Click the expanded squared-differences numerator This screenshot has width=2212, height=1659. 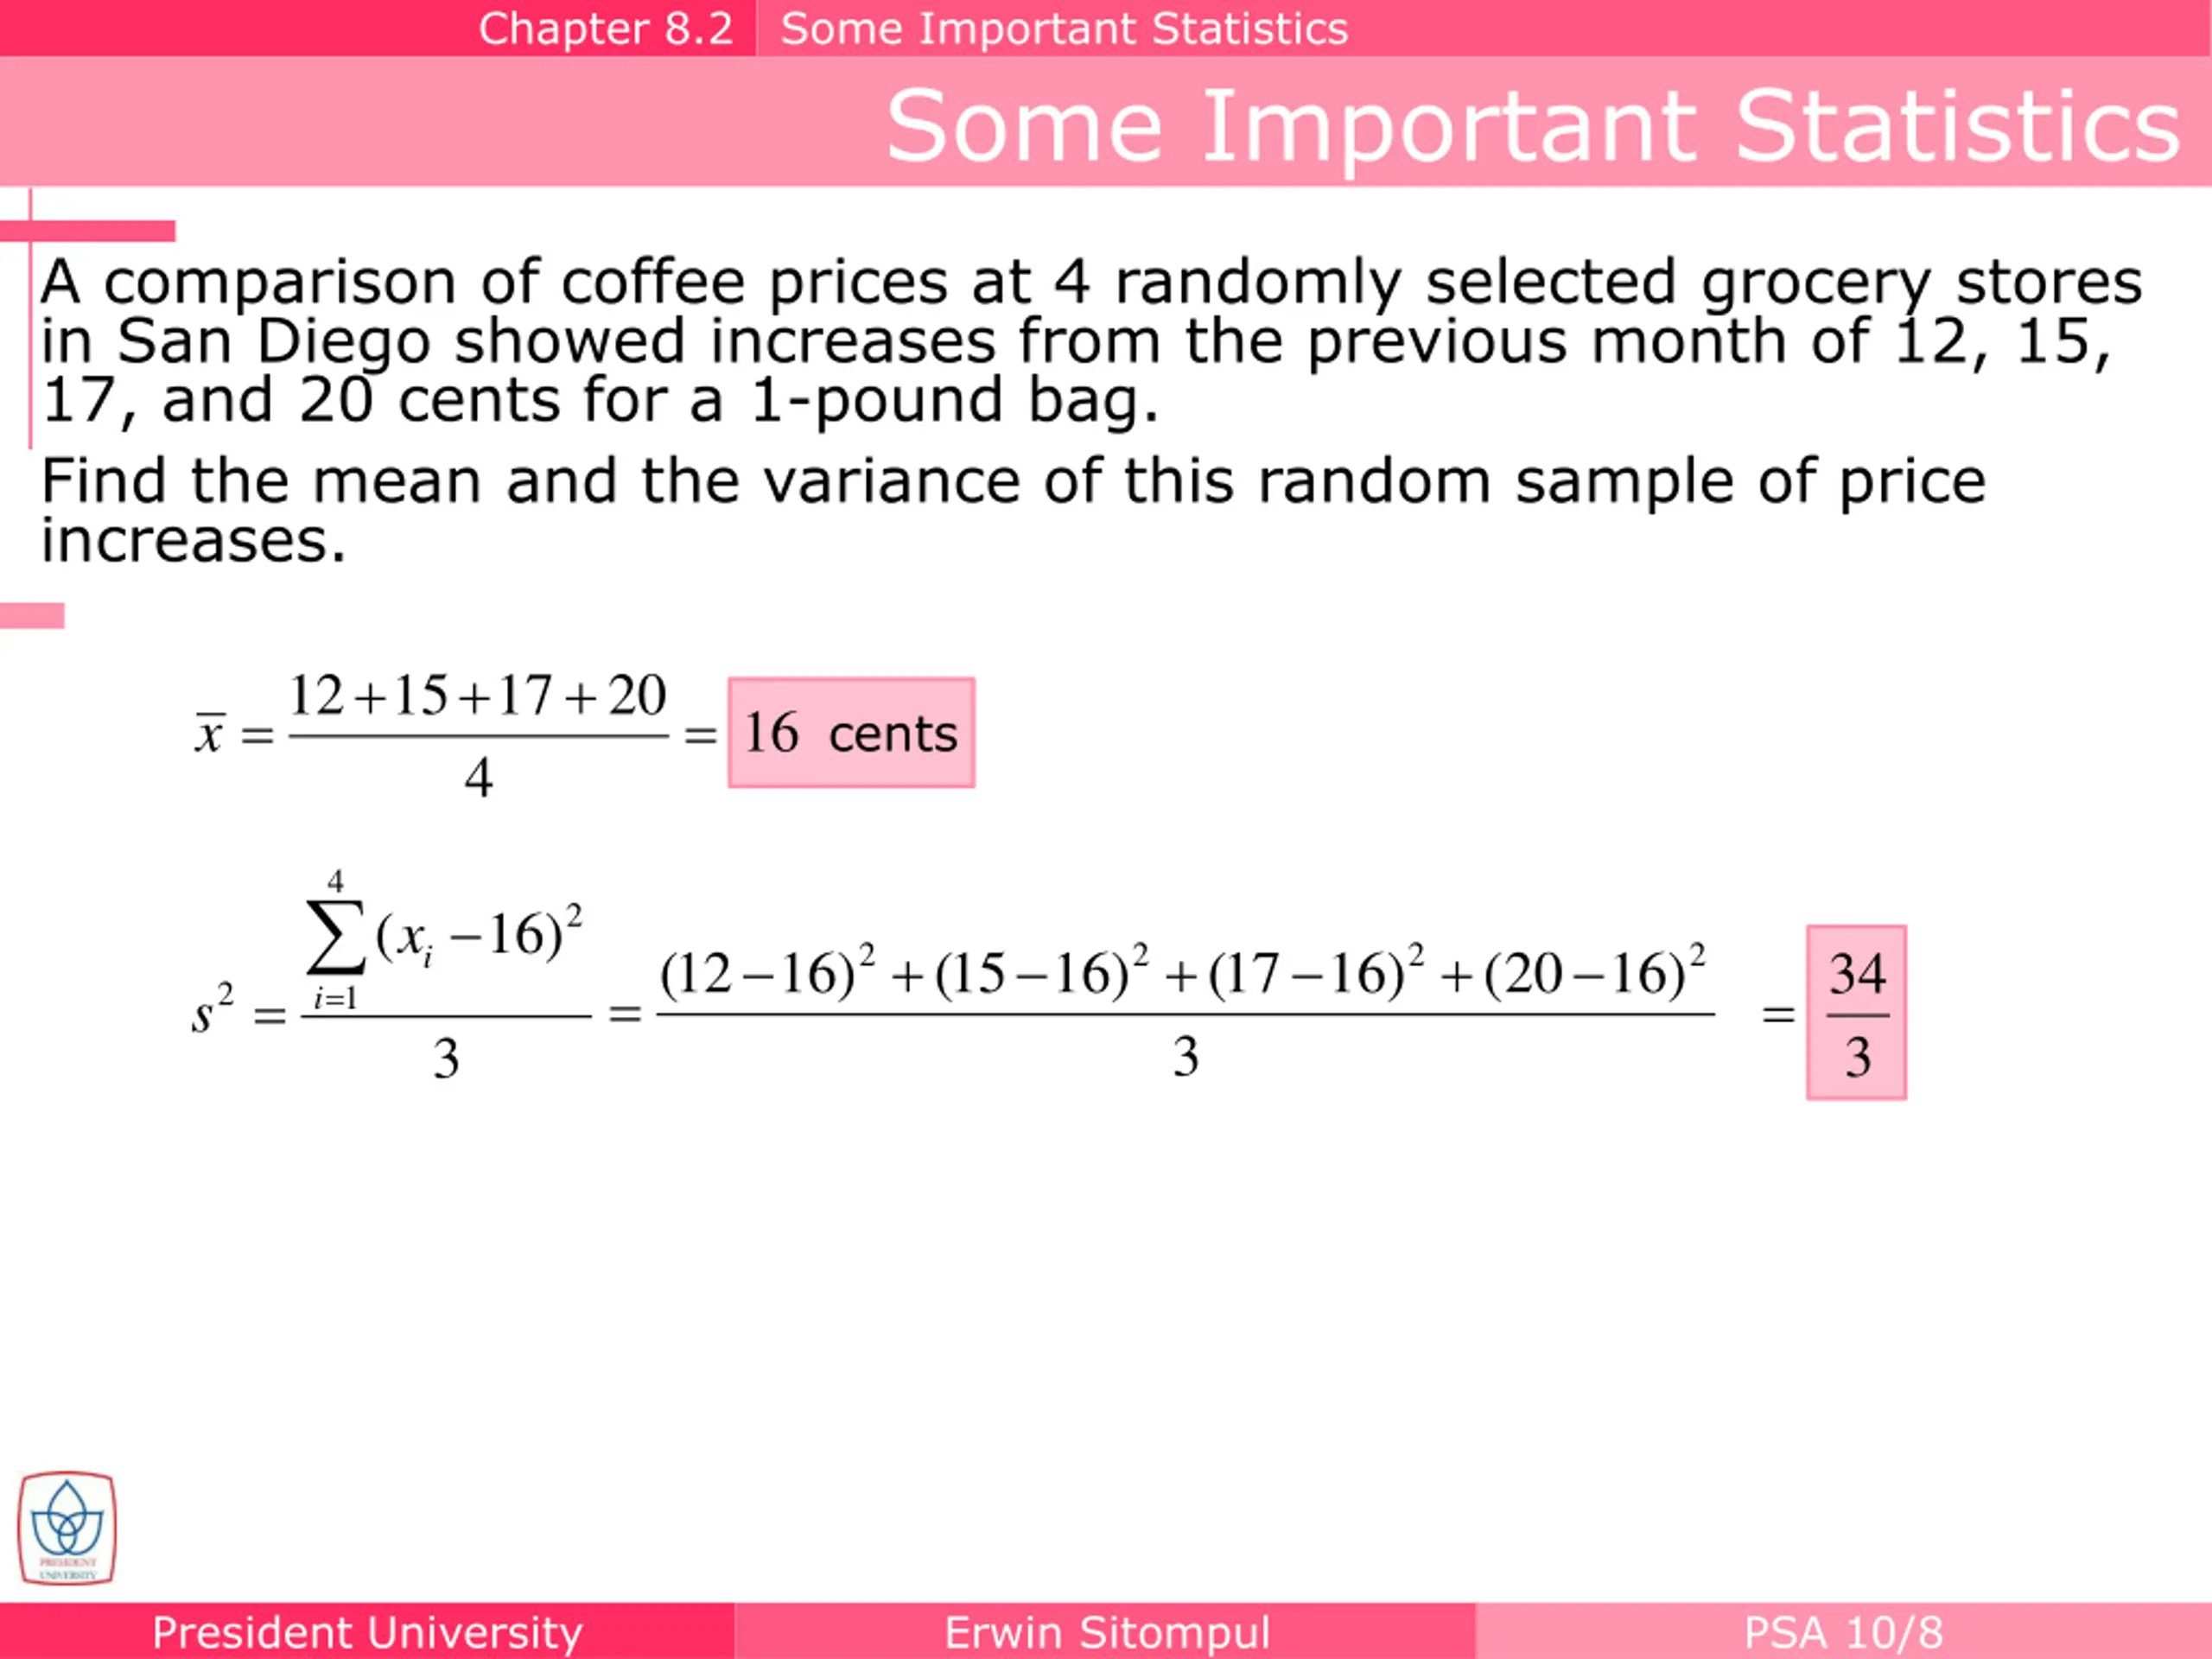pos(1183,972)
